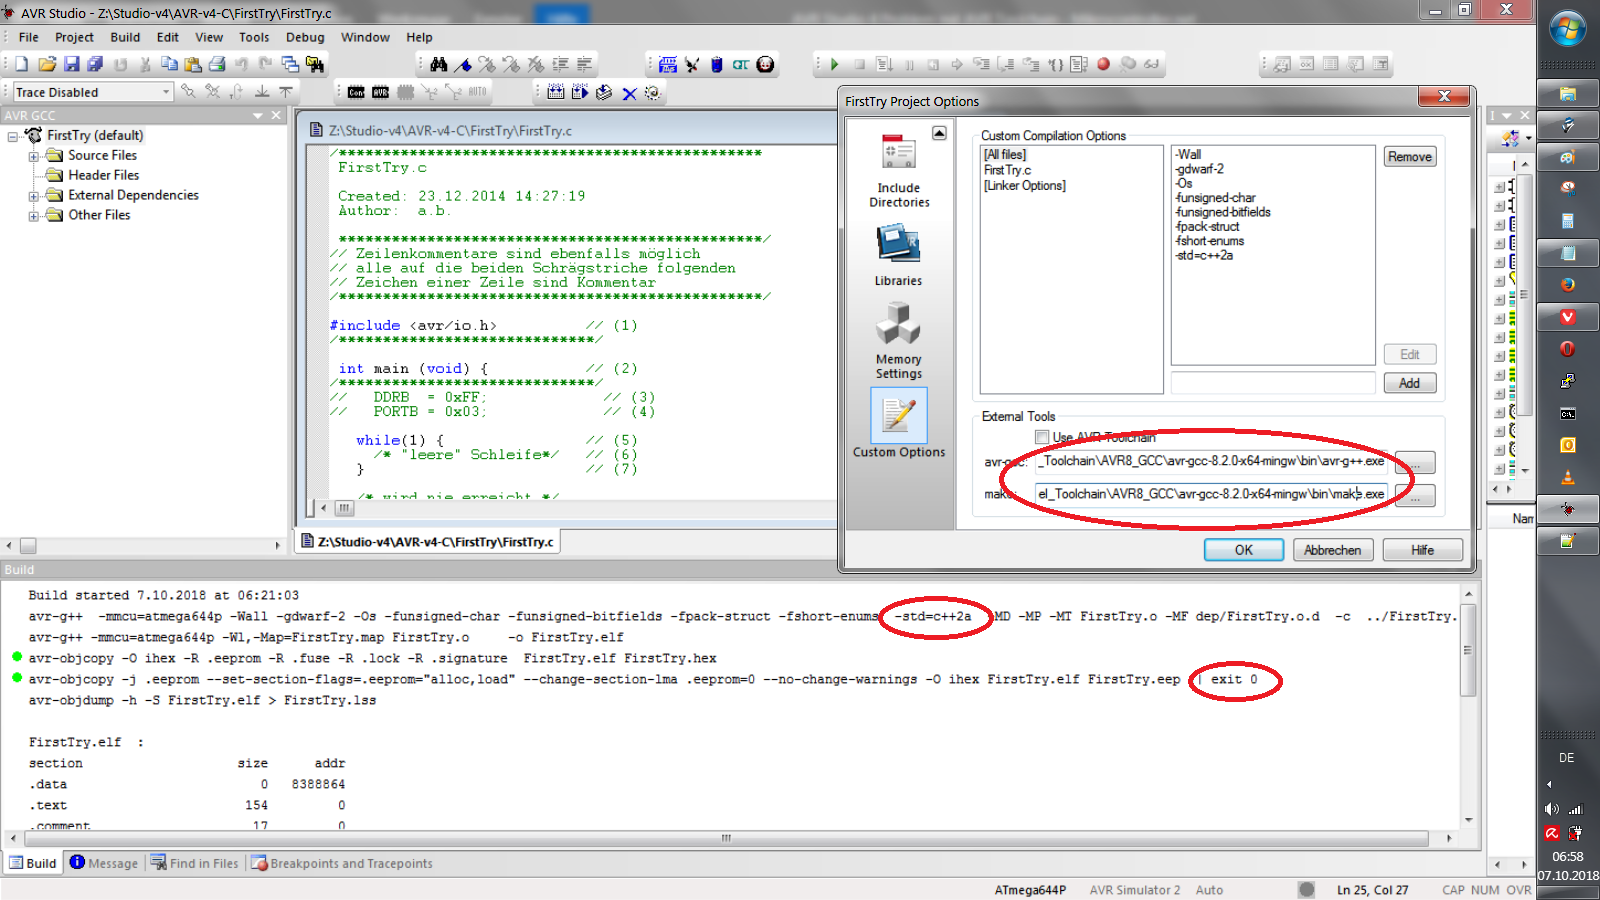This screenshot has width=1600, height=900.
Task: Click the Add button
Action: coord(1410,383)
